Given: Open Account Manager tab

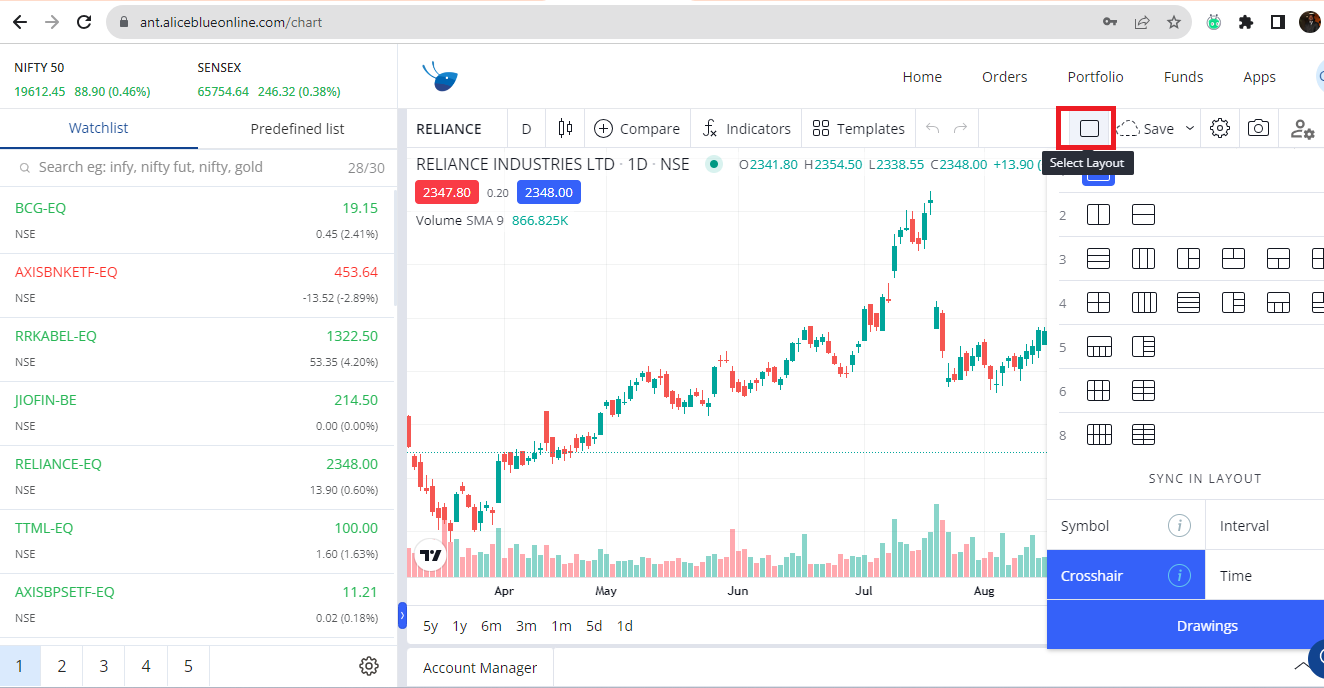Looking at the screenshot, I should [x=480, y=668].
